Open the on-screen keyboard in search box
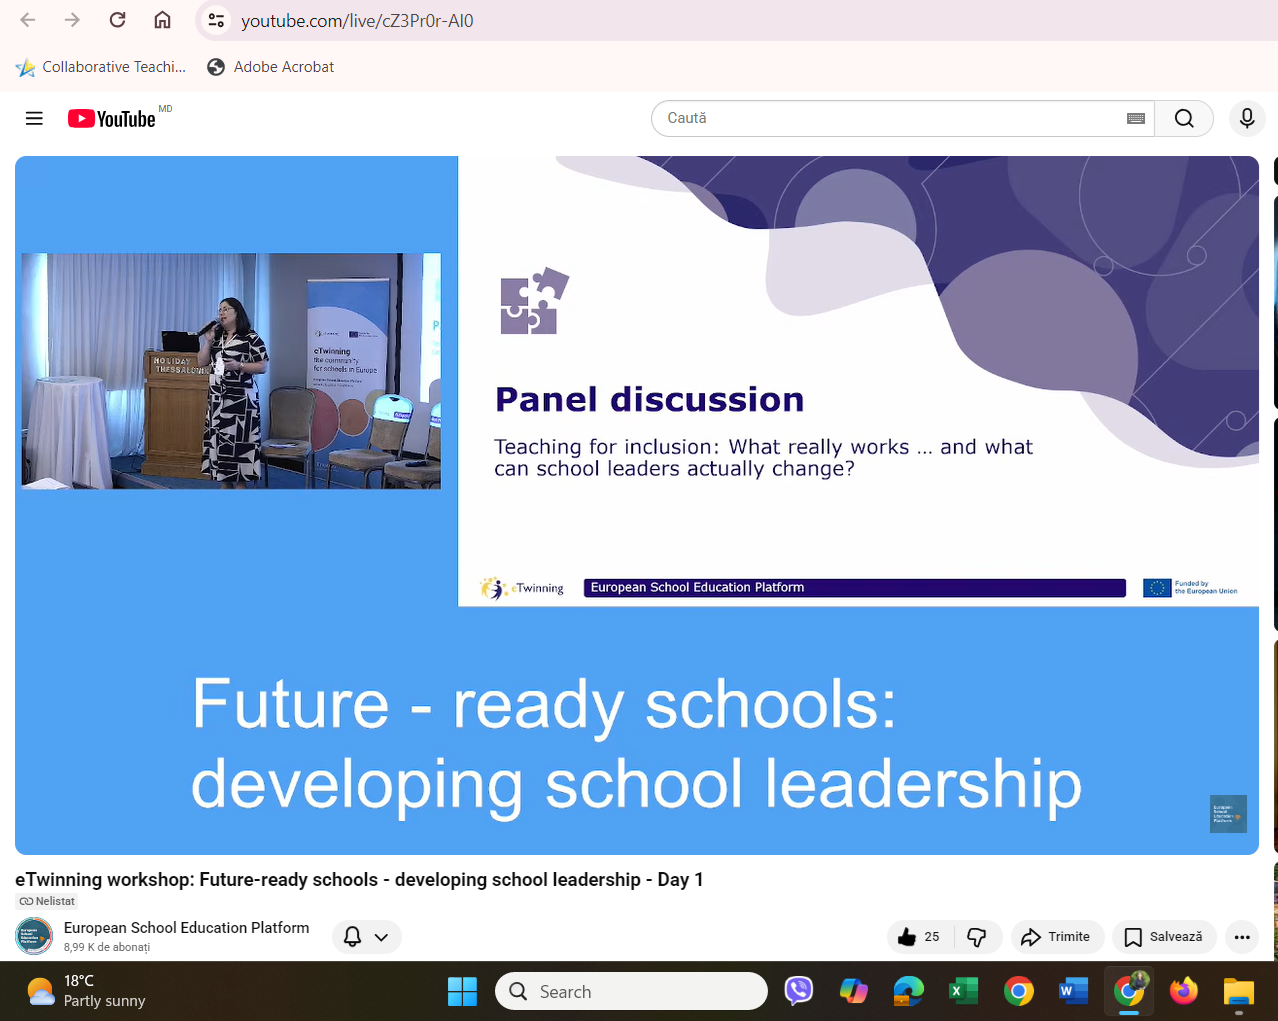This screenshot has height=1021, width=1278. coord(1135,119)
